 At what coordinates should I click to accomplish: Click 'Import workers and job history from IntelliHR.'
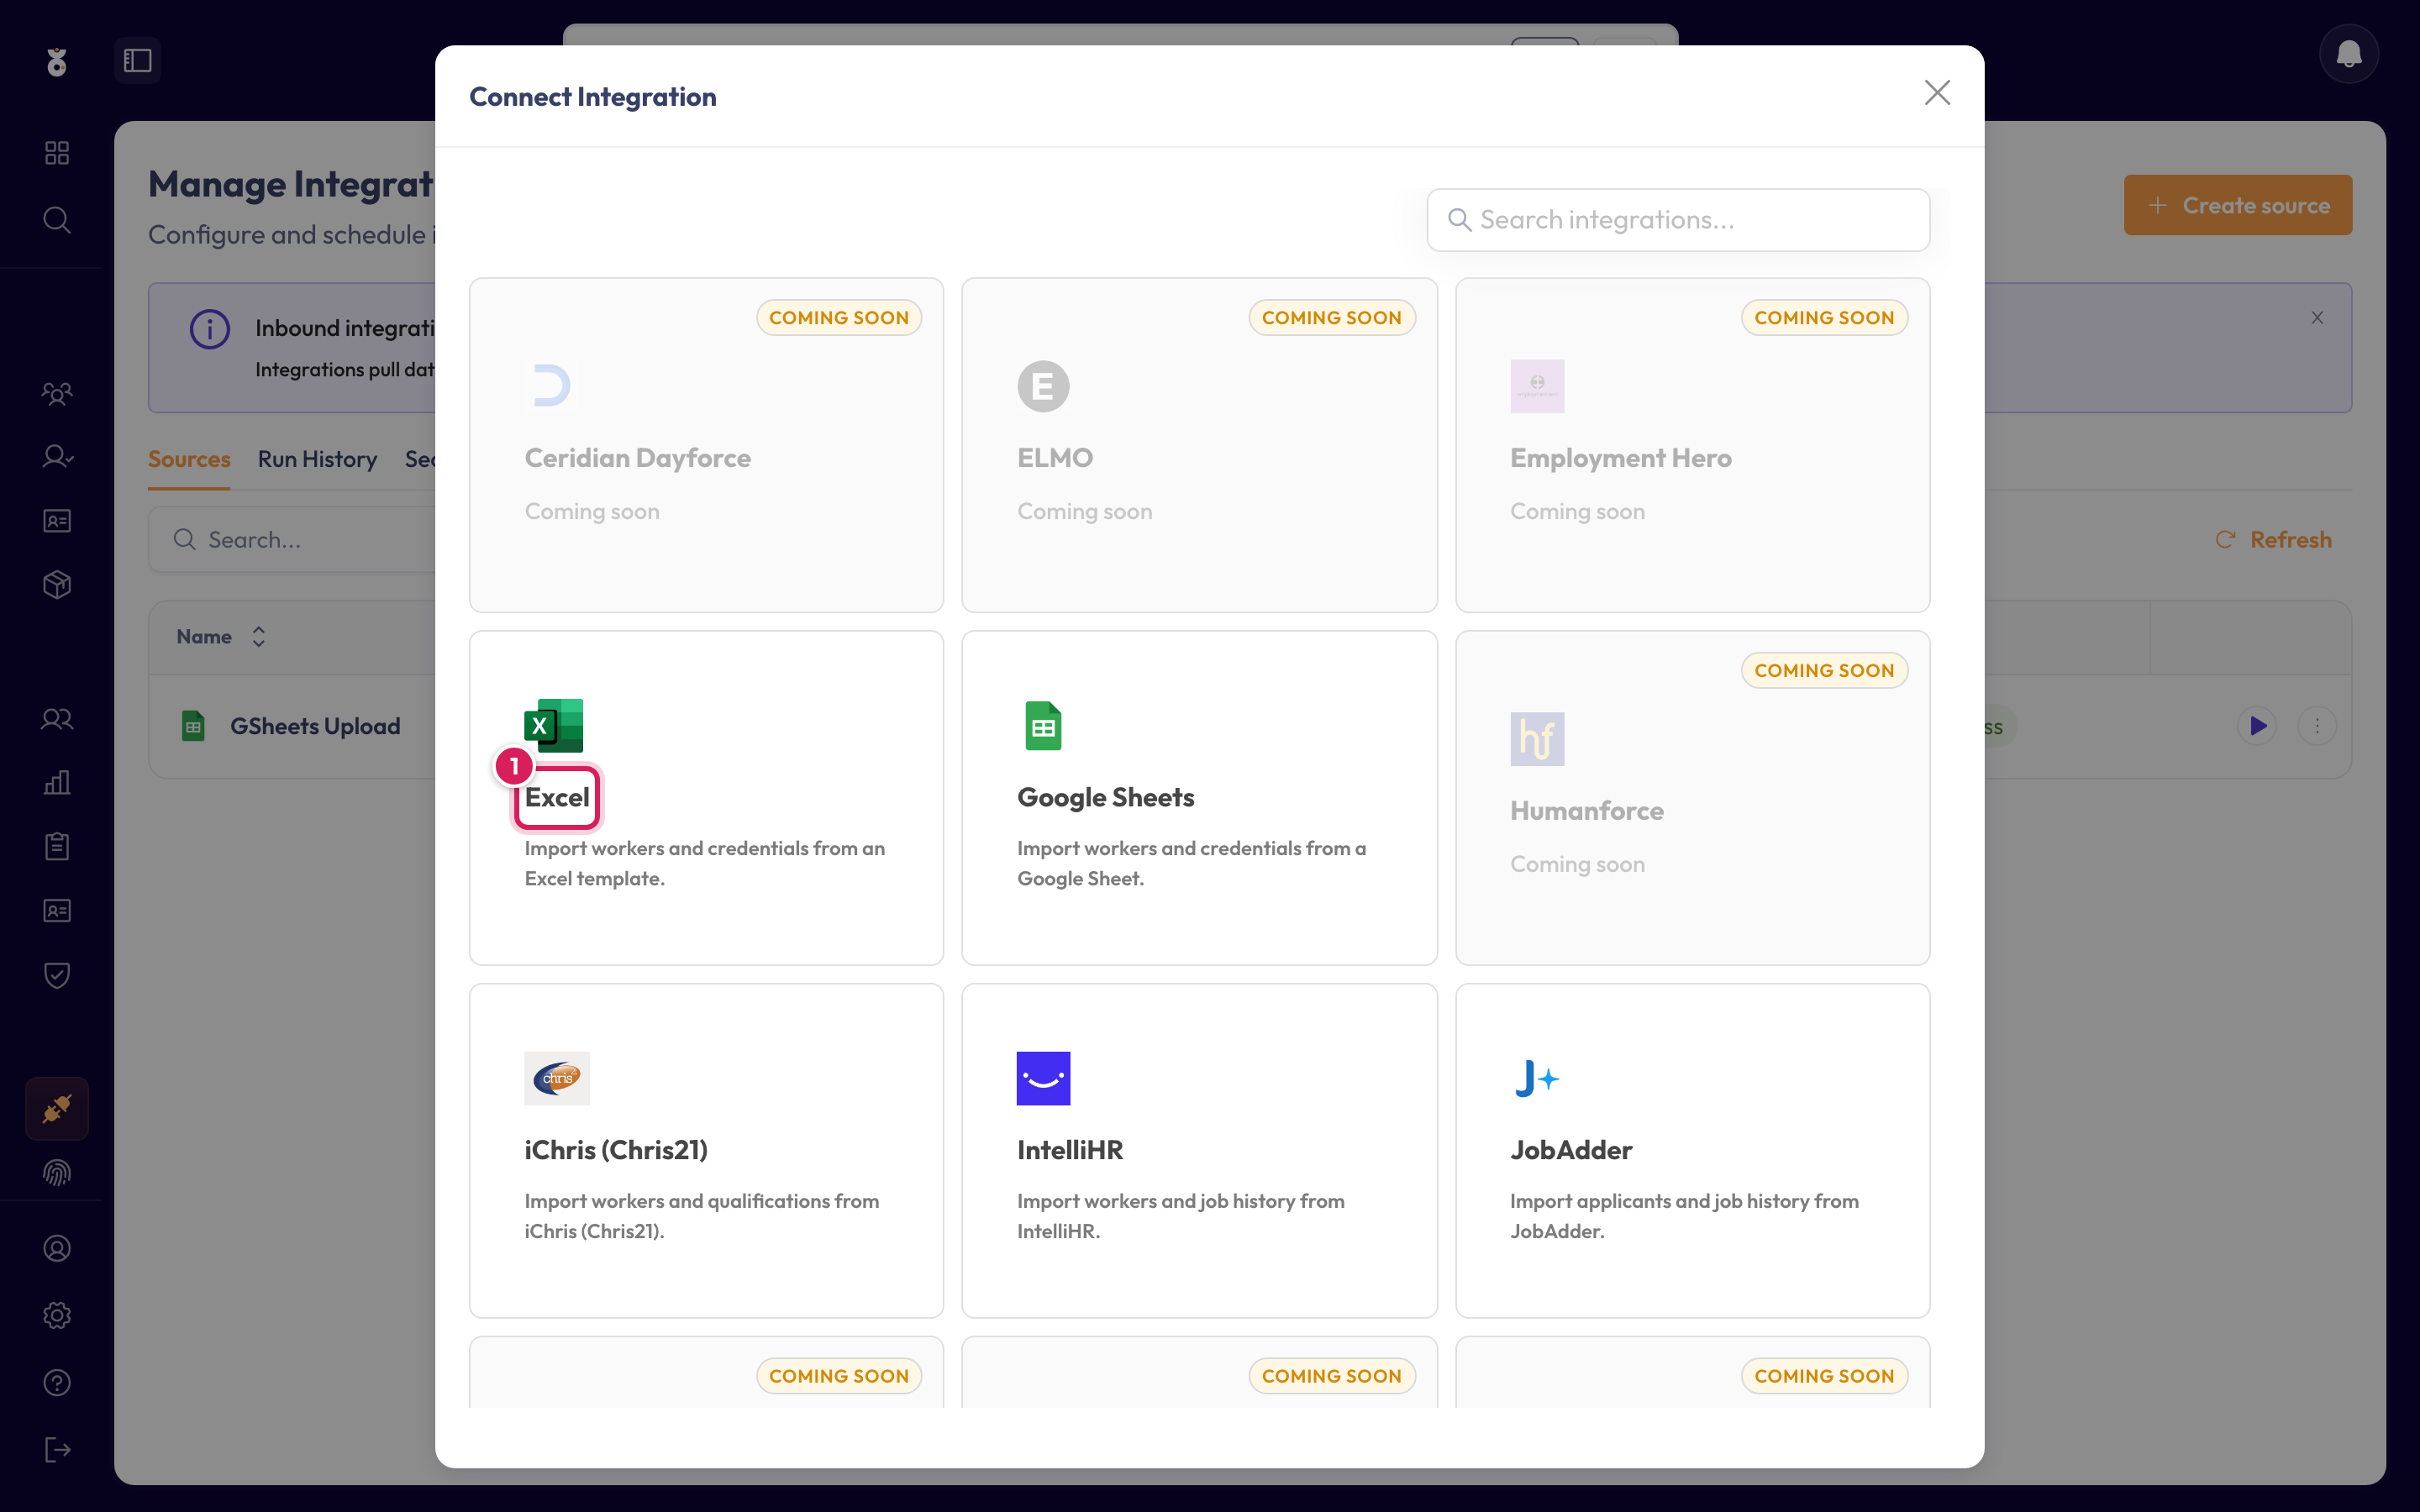coord(1181,1216)
